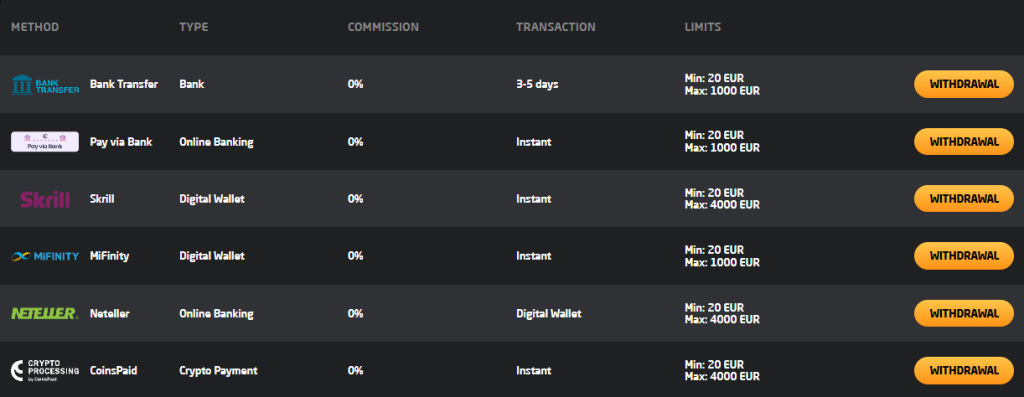This screenshot has width=1024, height=397.
Task: Withdraw using Bank Transfer
Action: (963, 84)
